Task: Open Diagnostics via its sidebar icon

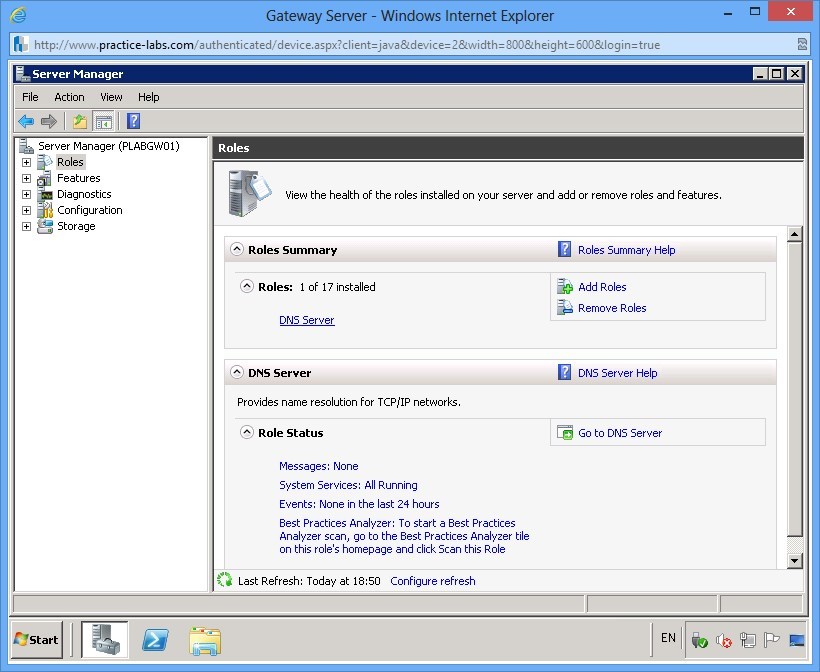Action: [44, 194]
